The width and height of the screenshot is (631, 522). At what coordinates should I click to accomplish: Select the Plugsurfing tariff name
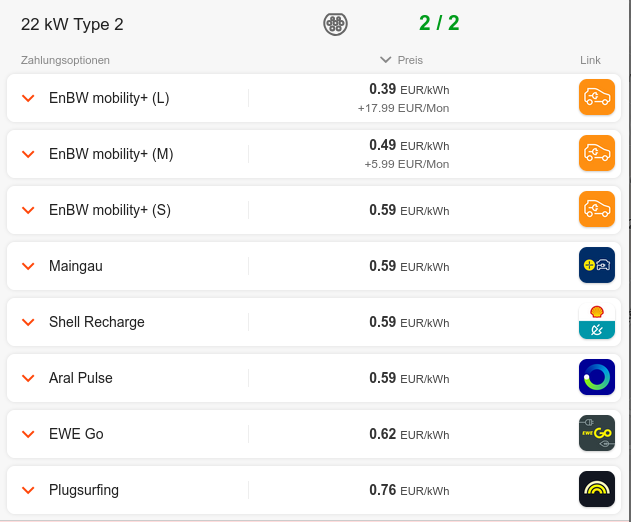[x=84, y=490]
